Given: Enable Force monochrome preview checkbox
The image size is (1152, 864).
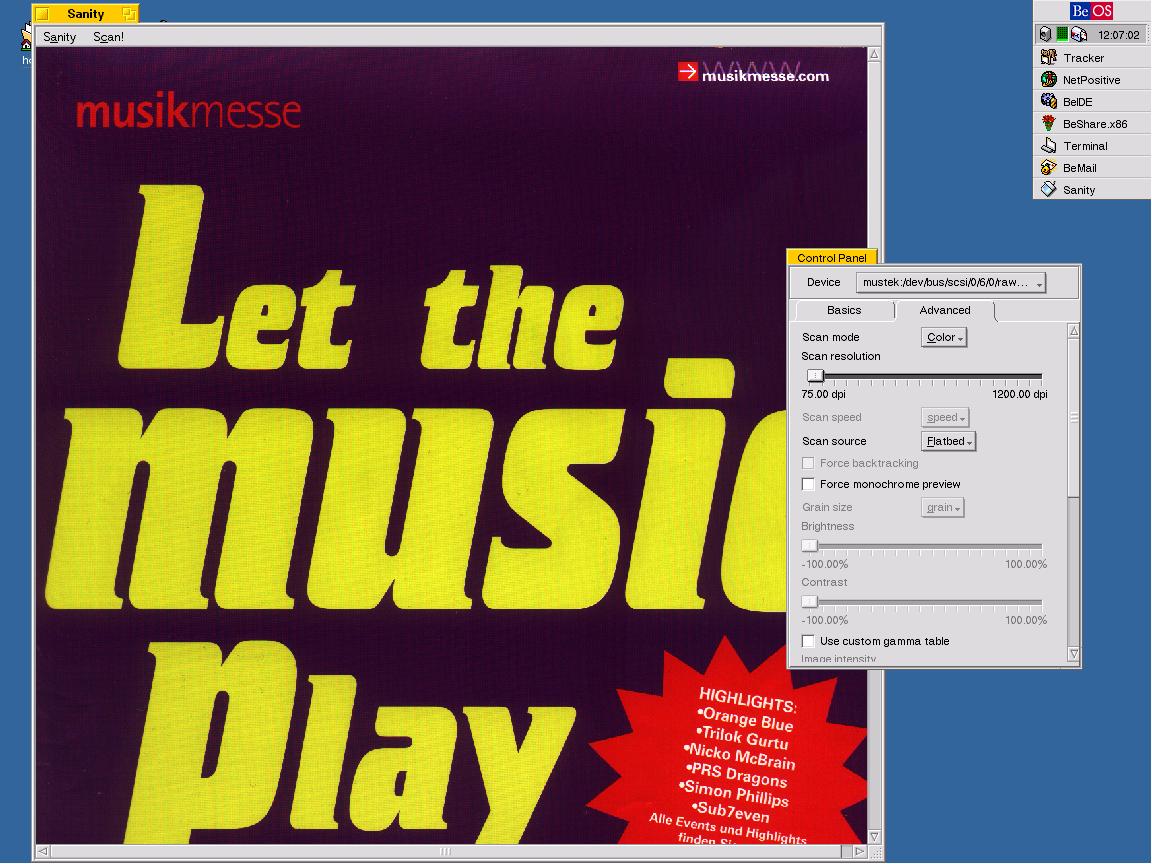Looking at the screenshot, I should 809,485.
